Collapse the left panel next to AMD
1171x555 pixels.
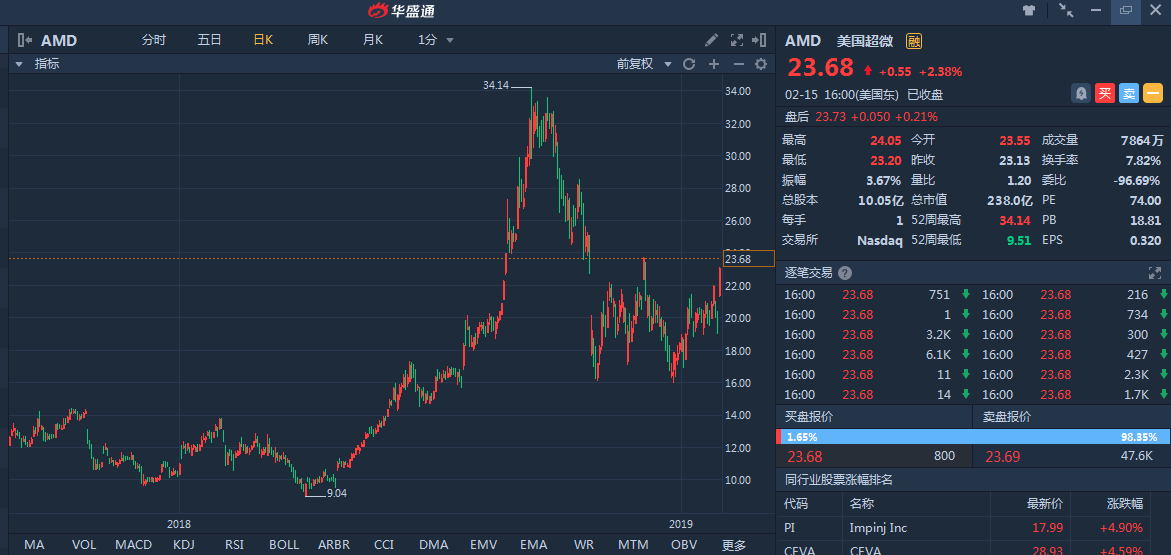pyautogui.click(x=24, y=40)
